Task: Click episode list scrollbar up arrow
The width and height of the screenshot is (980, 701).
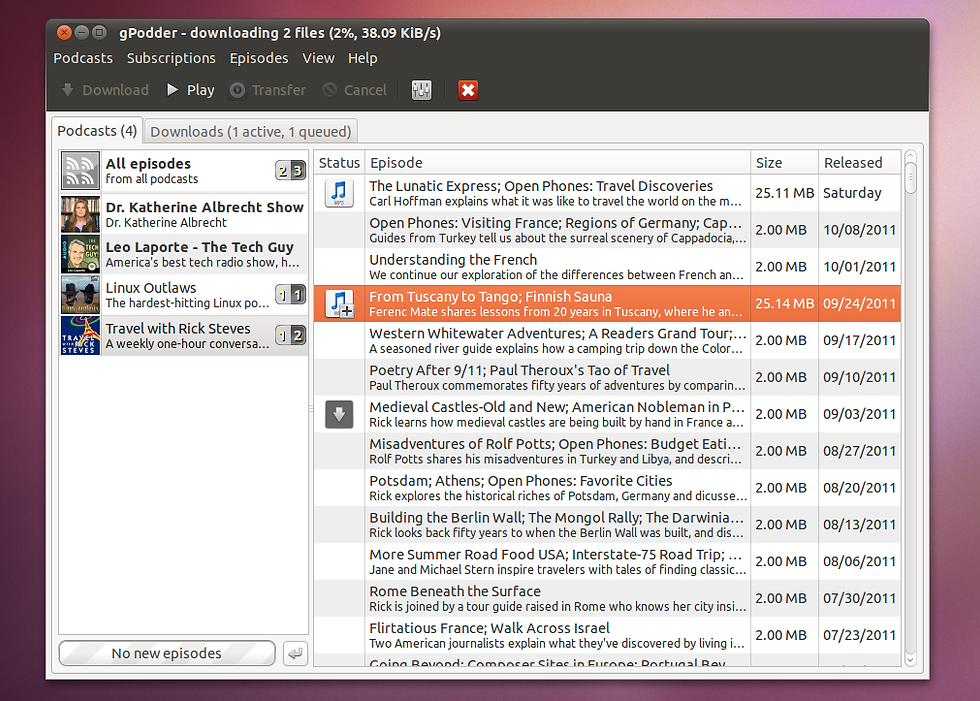Action: click(x=911, y=156)
